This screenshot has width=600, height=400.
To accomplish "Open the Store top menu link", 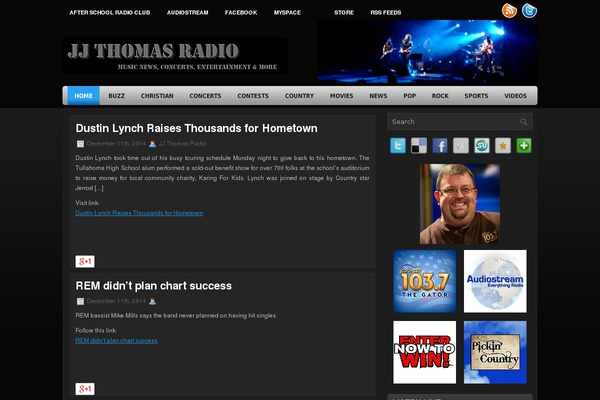I will click(x=344, y=13).
